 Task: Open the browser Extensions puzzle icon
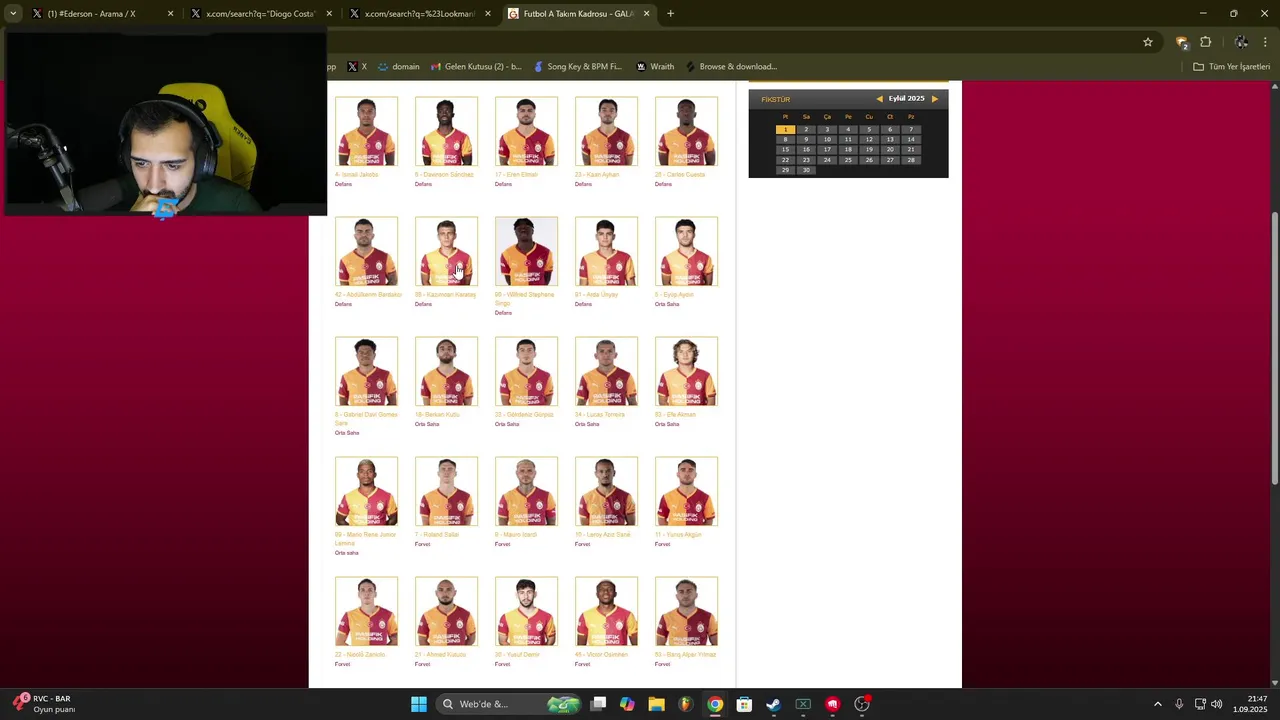click(x=1205, y=42)
